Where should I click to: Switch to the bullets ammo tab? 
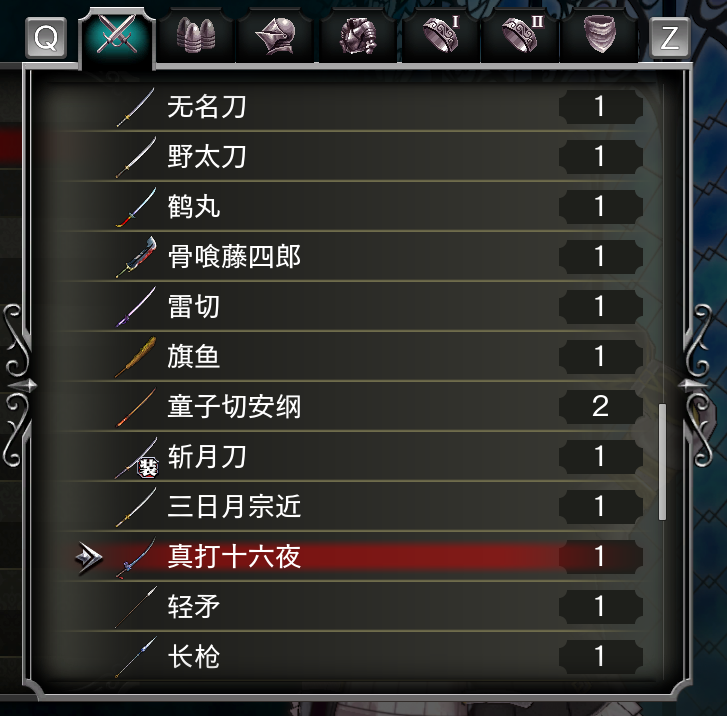pos(196,35)
